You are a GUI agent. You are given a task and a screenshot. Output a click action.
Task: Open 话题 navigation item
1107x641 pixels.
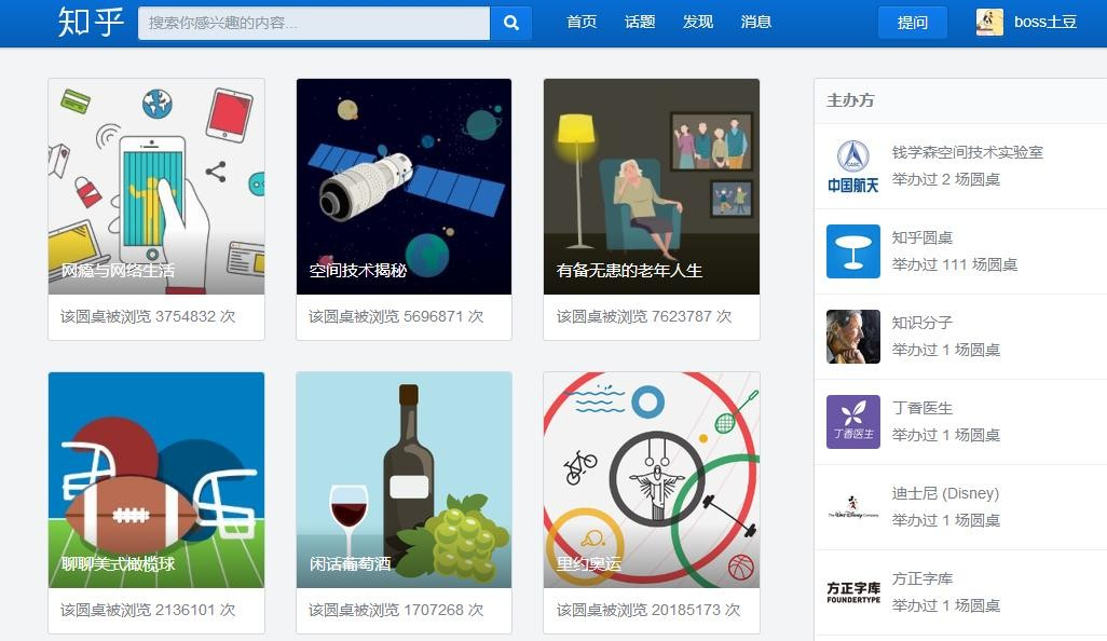click(640, 22)
